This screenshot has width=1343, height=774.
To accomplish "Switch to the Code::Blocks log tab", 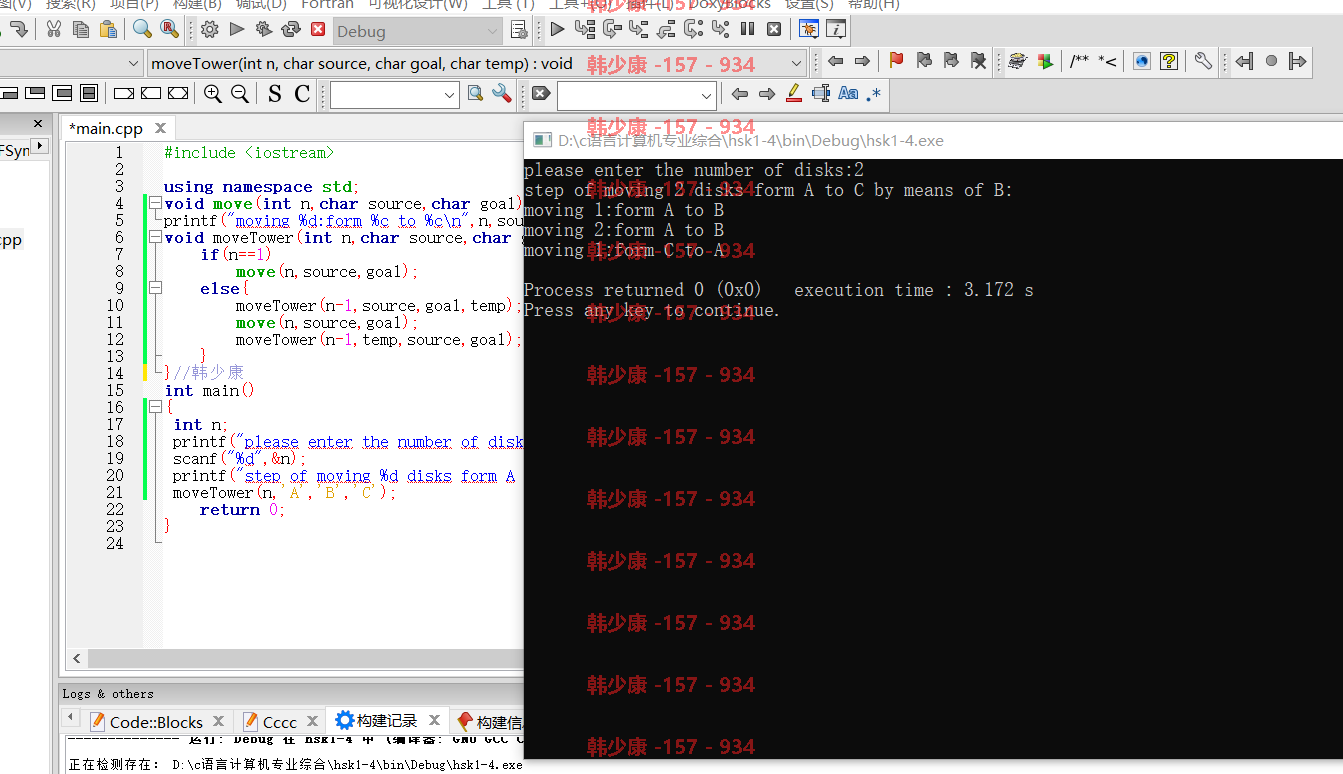I will [x=156, y=721].
